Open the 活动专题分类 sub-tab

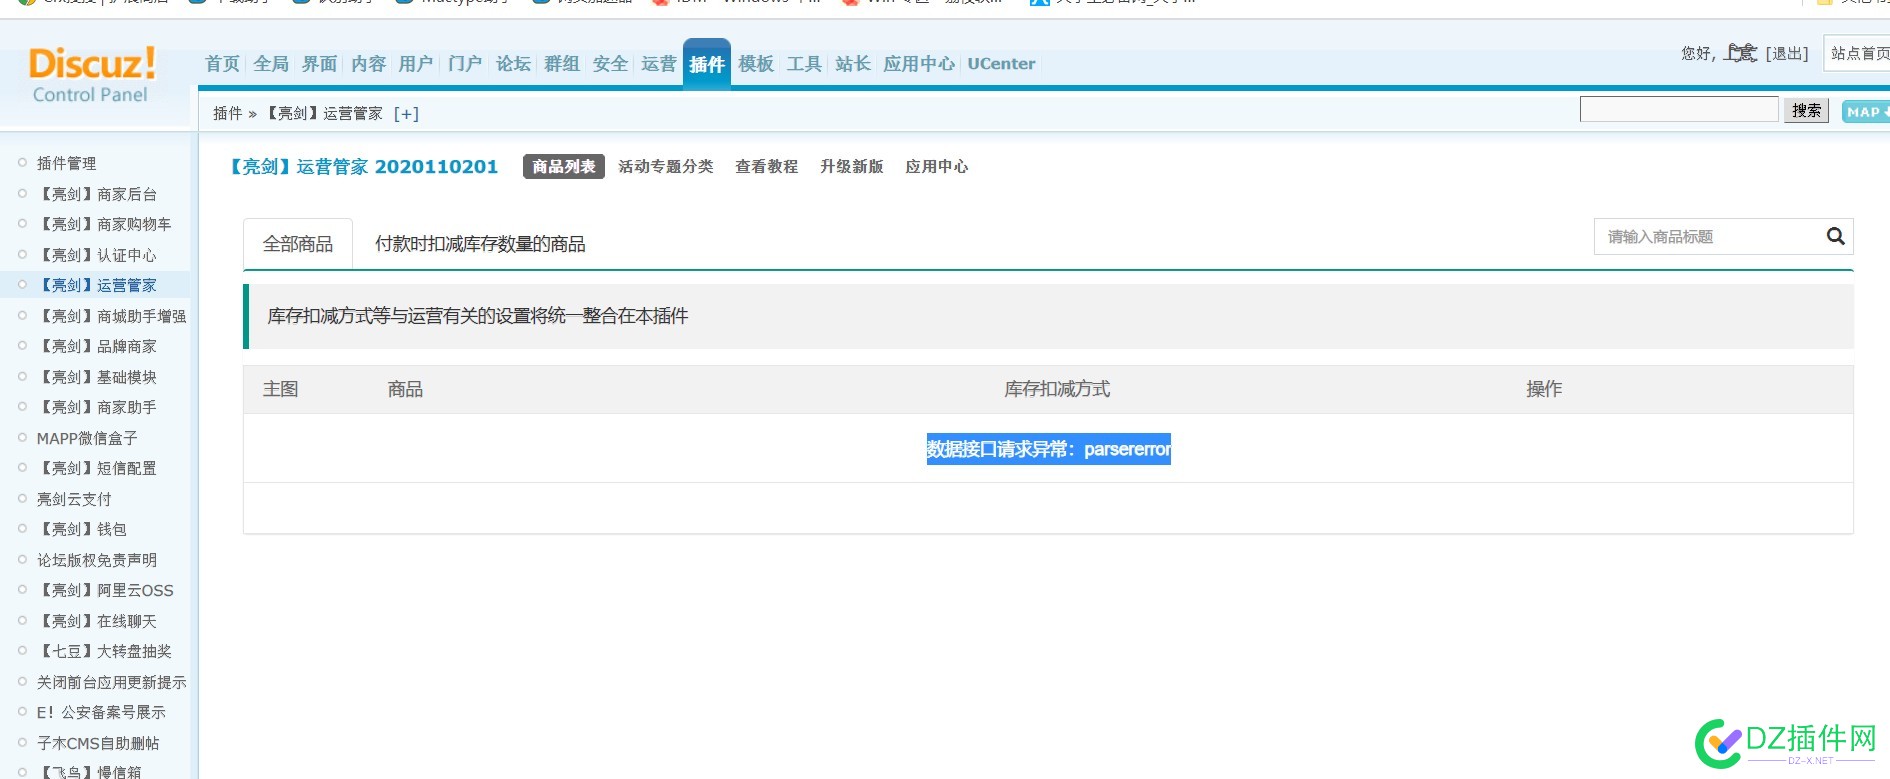666,167
